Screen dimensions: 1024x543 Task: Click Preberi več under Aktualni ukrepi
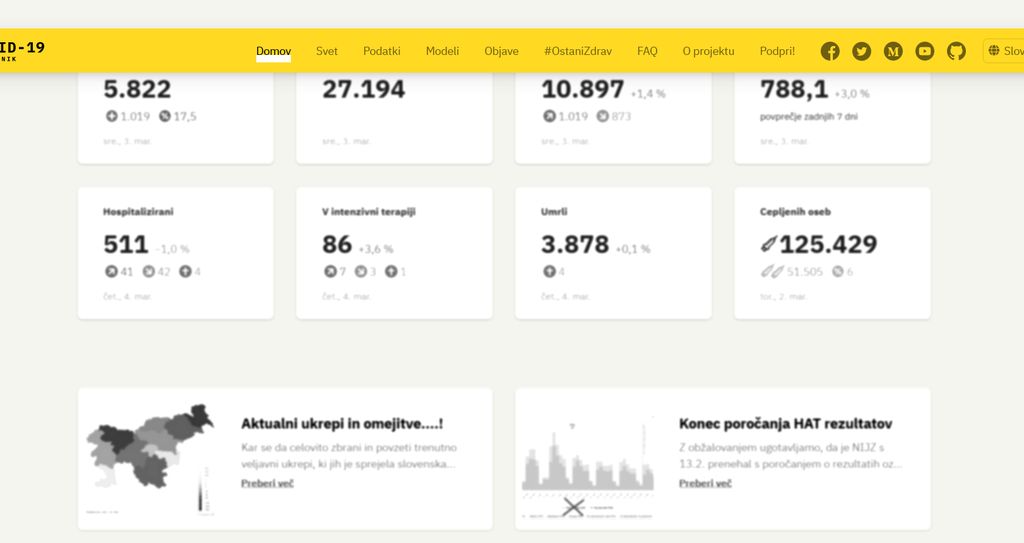pyautogui.click(x=267, y=483)
